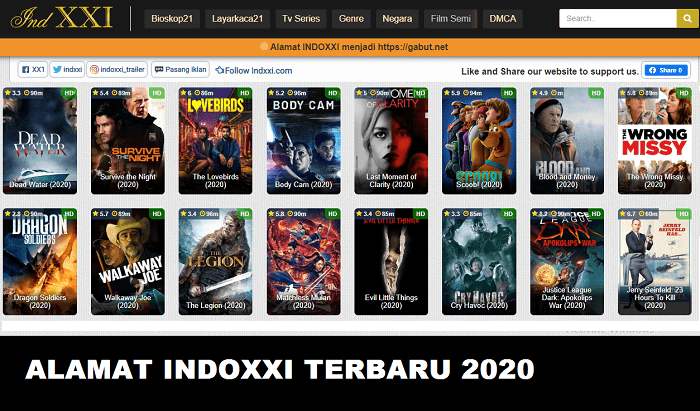Click the HD badge on Body Cam poster
700x411 pixels.
pos(333,93)
